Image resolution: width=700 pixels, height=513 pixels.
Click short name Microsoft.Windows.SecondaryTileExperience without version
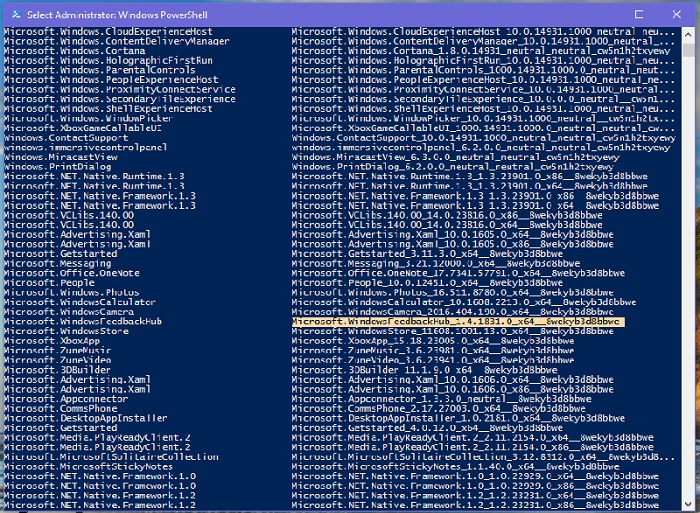coord(119,99)
